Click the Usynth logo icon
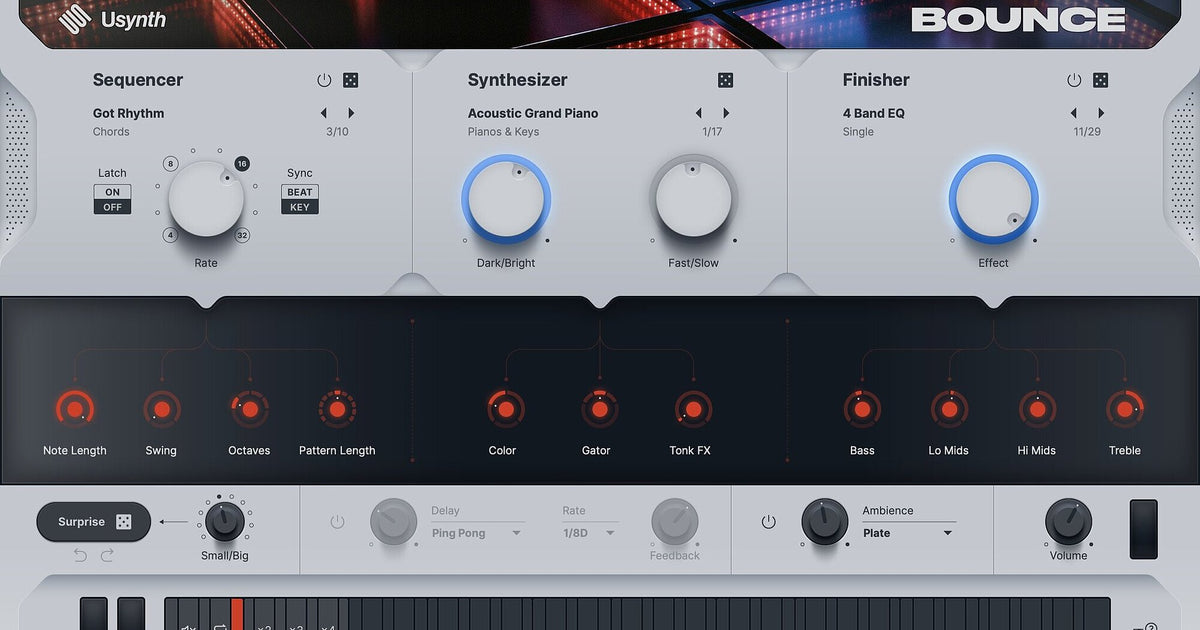The image size is (1200, 630). [74, 18]
